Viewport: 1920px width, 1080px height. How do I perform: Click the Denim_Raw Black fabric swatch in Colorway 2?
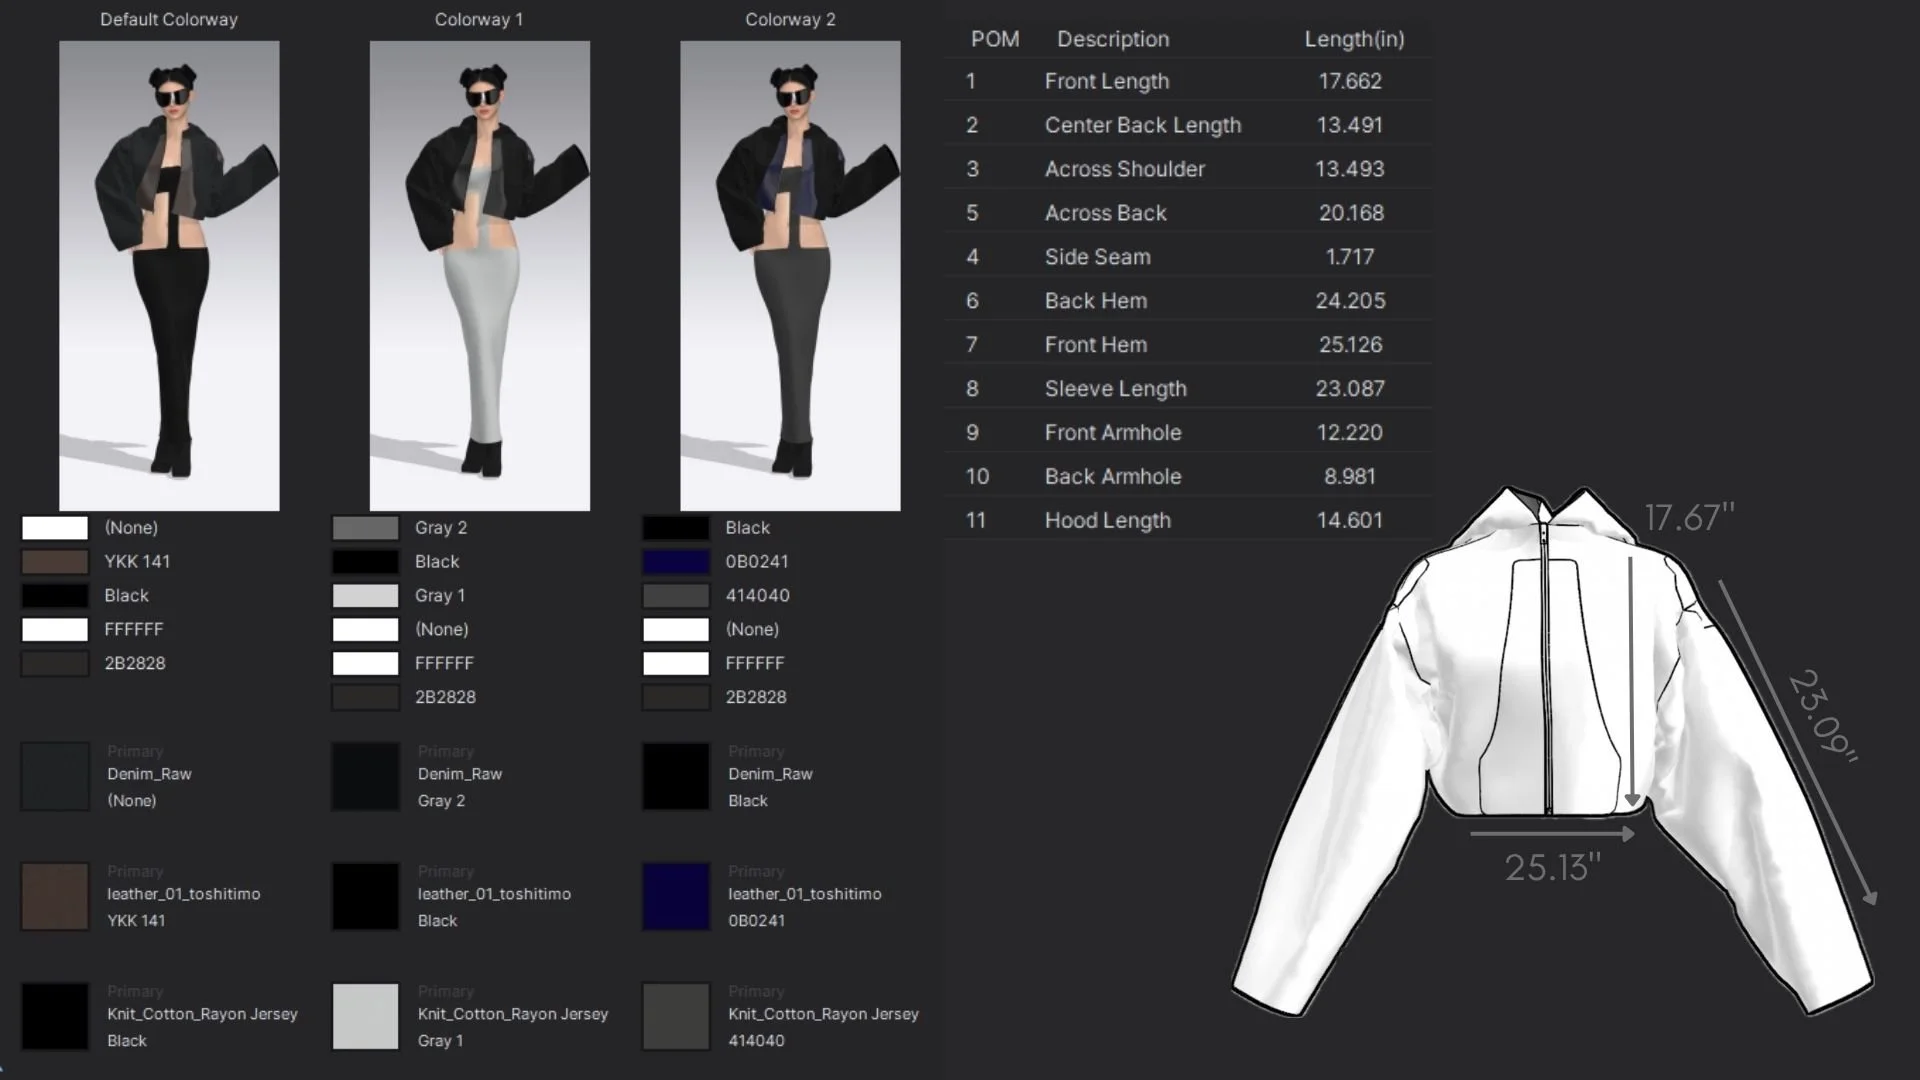[676, 776]
